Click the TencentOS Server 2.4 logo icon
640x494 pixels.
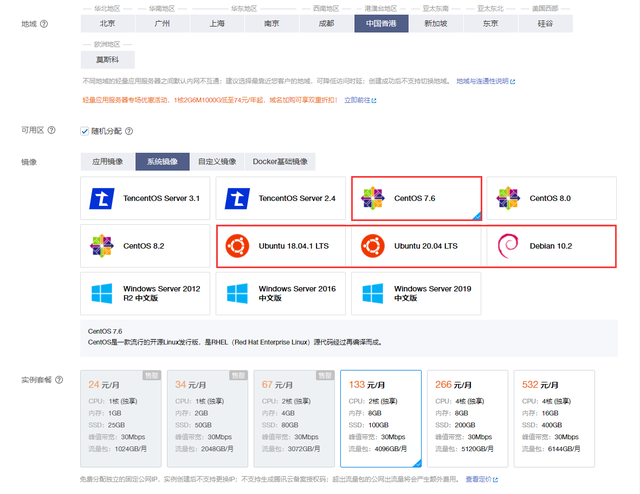tap(237, 198)
